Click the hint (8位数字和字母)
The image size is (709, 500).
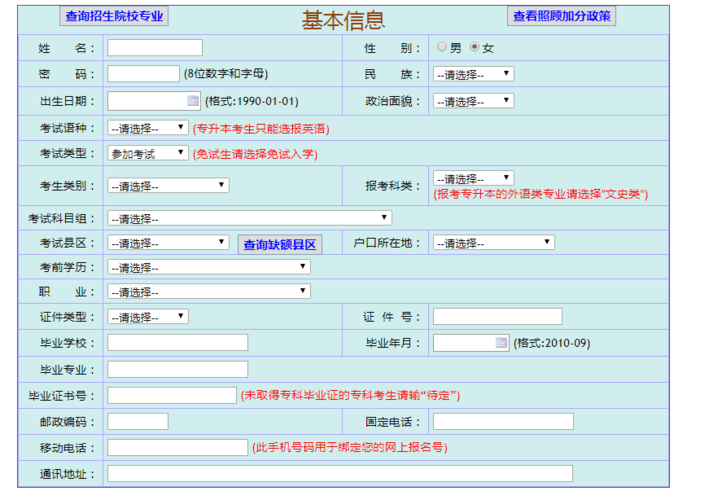(x=226, y=74)
